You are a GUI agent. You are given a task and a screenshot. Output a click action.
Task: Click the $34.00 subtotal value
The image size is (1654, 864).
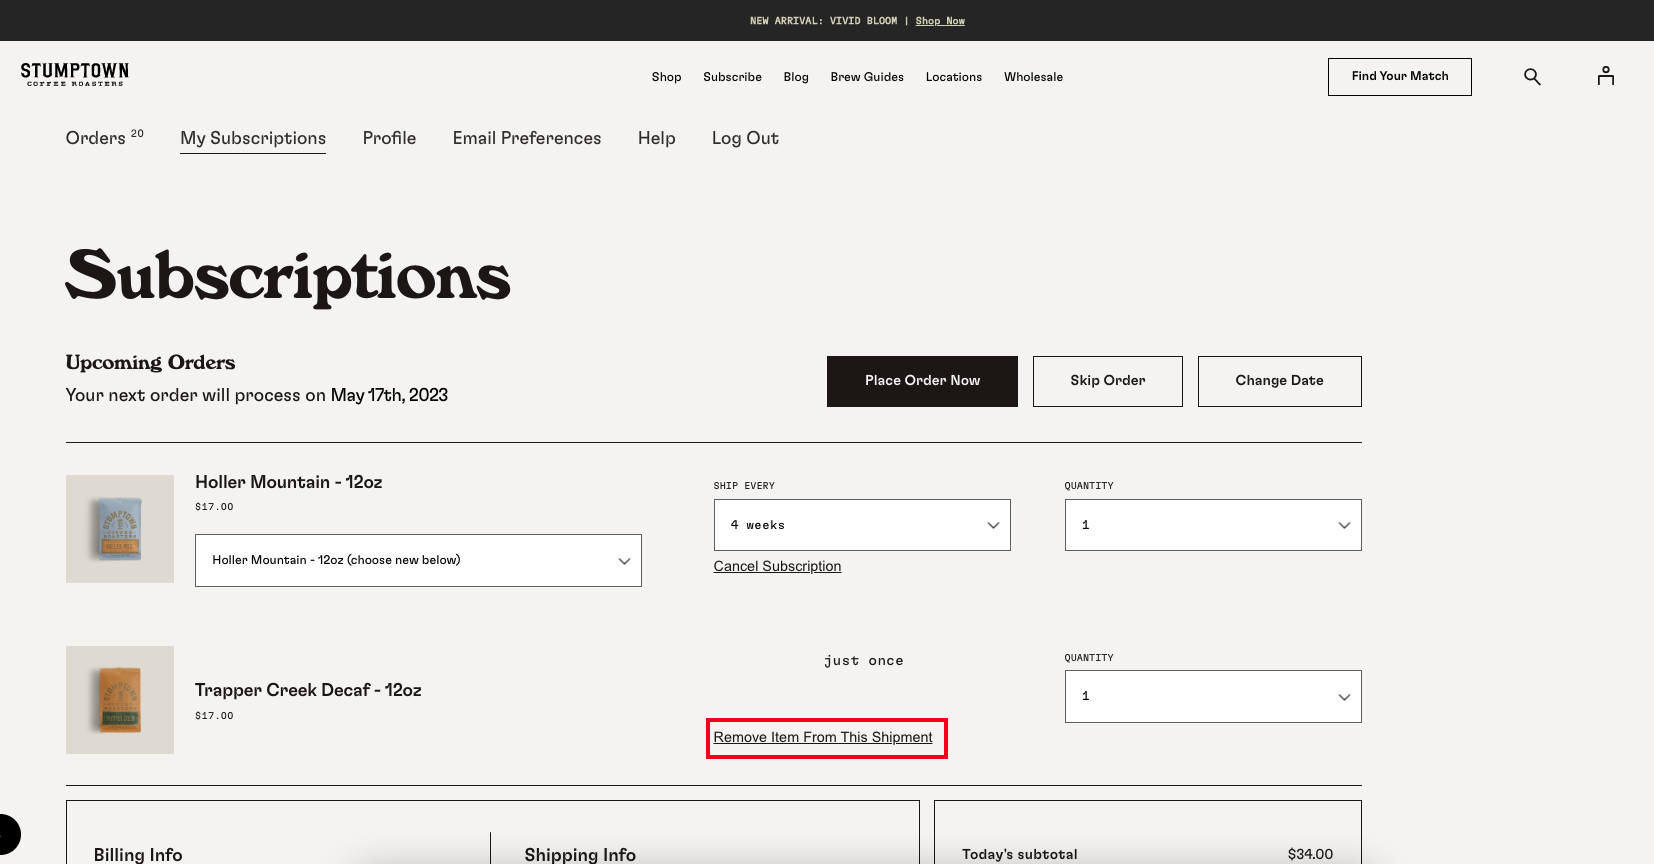coord(1310,854)
